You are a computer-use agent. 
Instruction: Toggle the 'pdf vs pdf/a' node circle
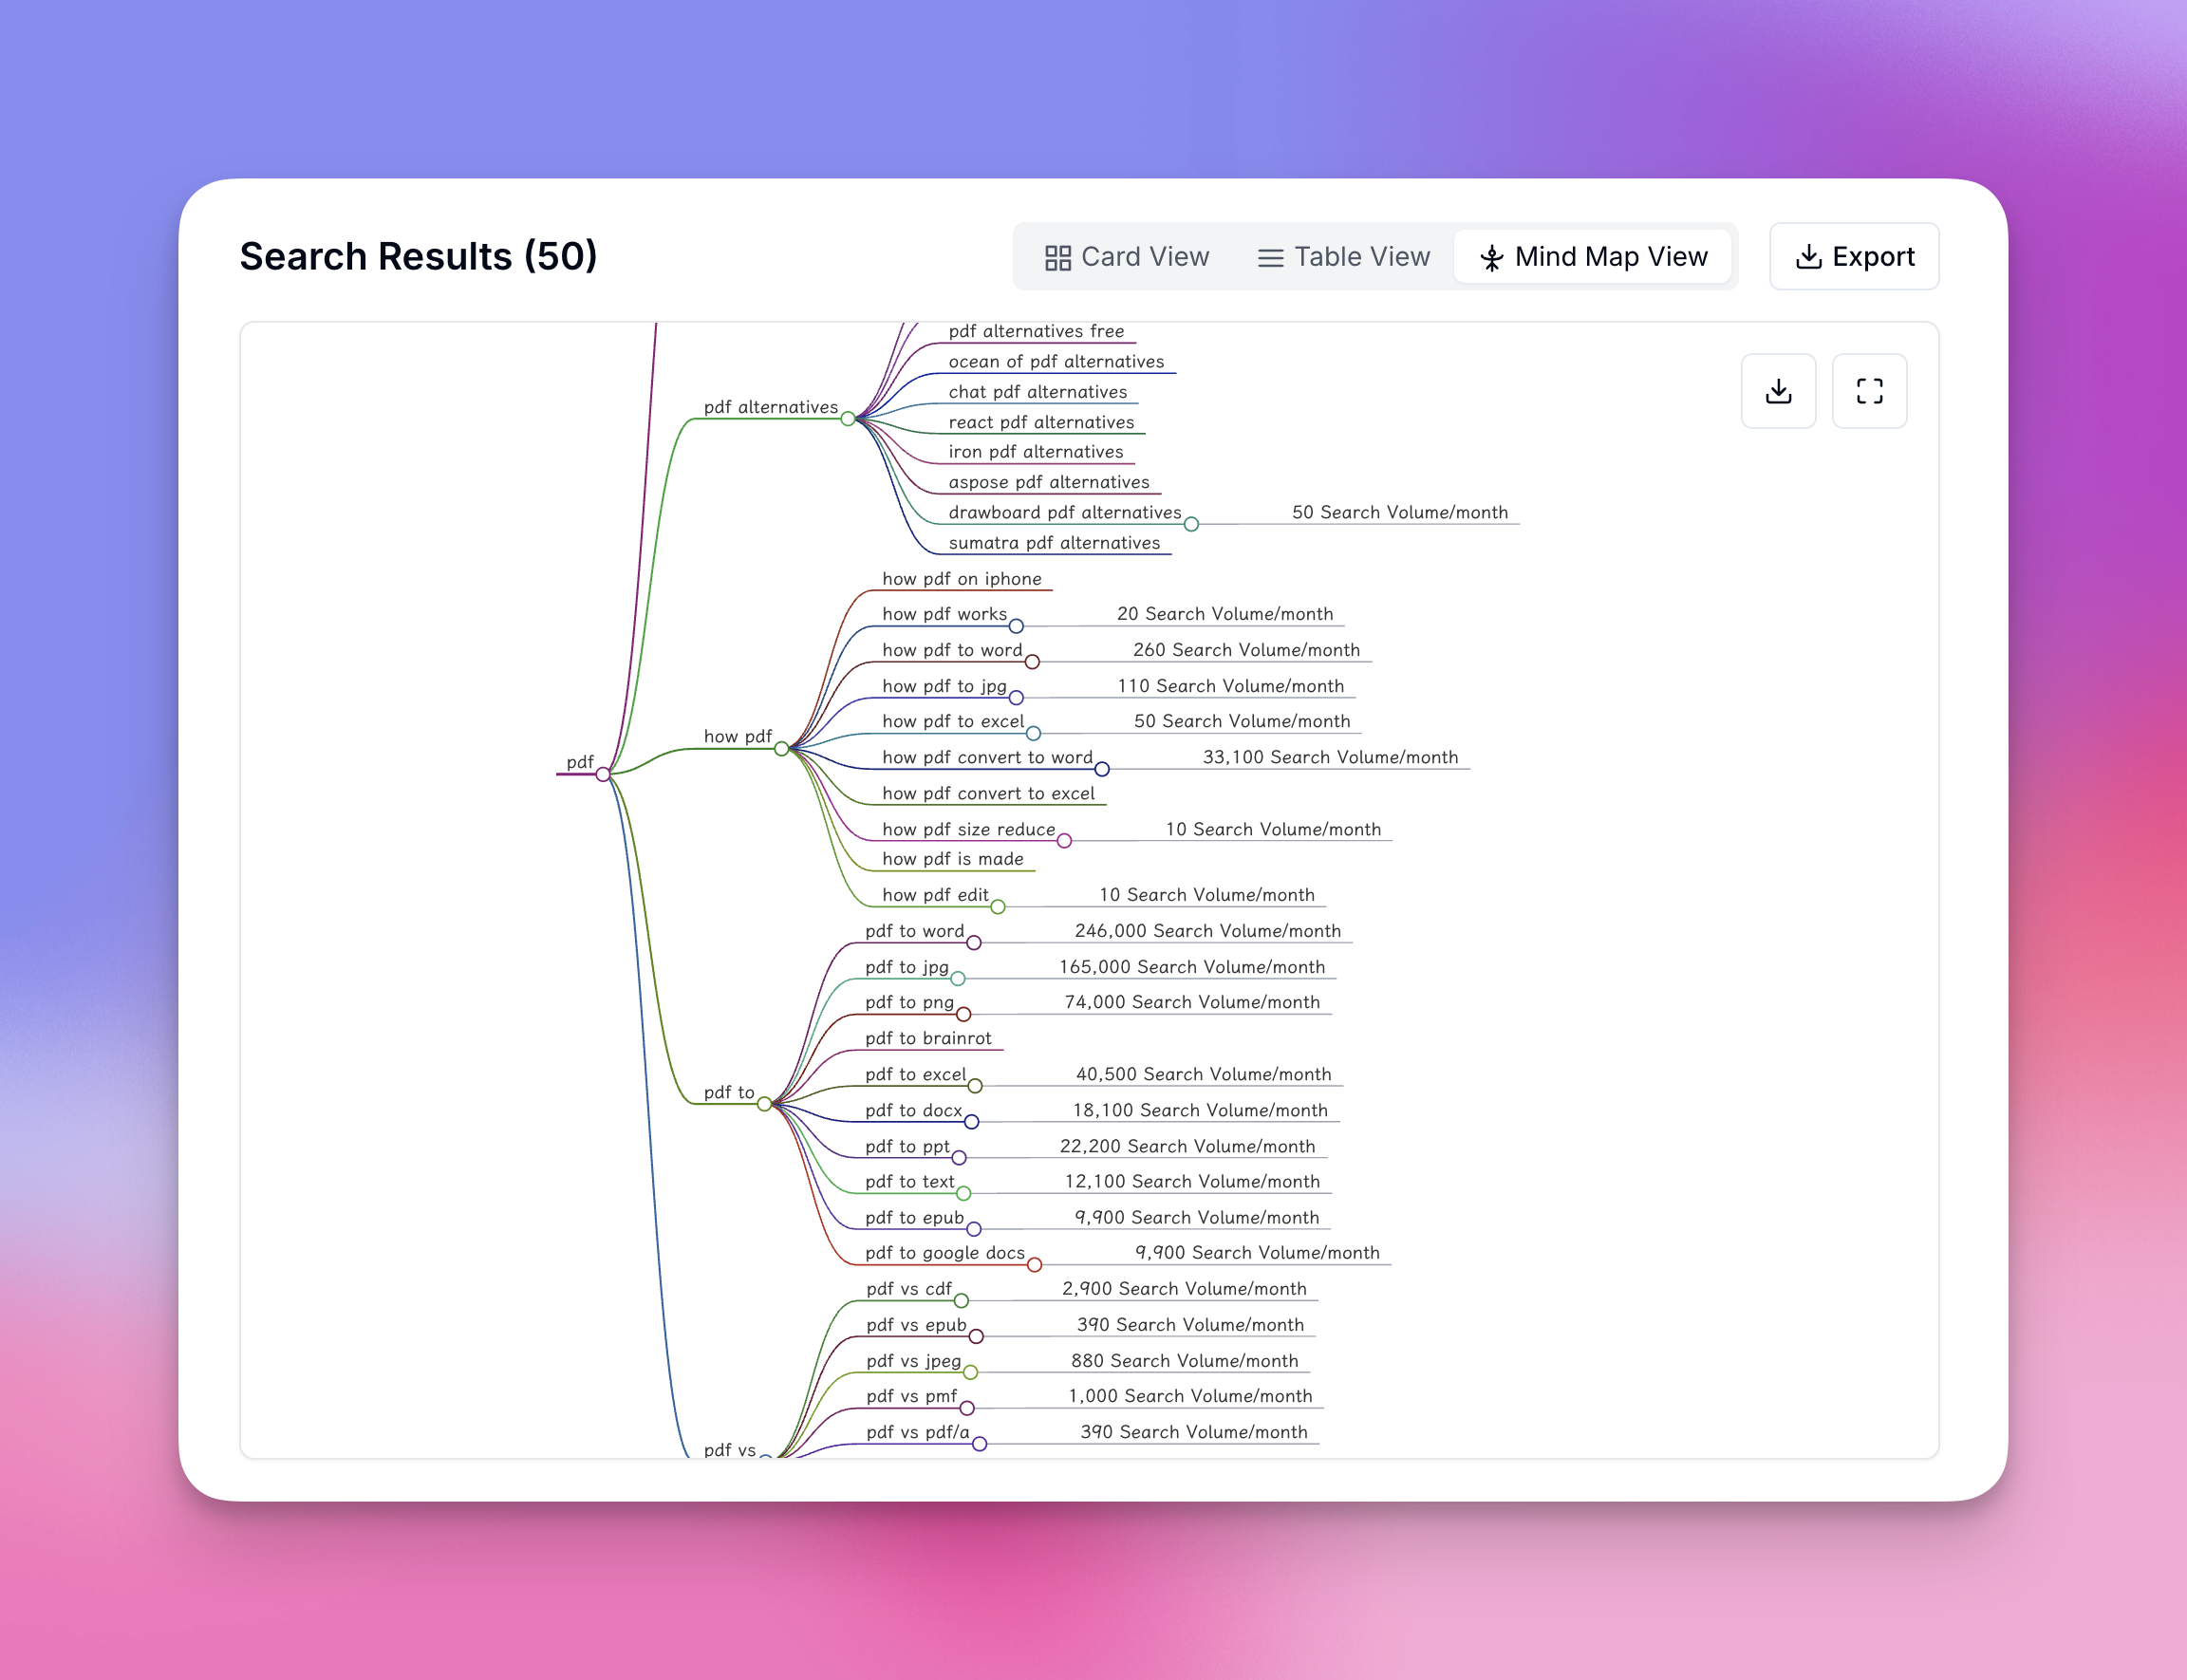980,1444
